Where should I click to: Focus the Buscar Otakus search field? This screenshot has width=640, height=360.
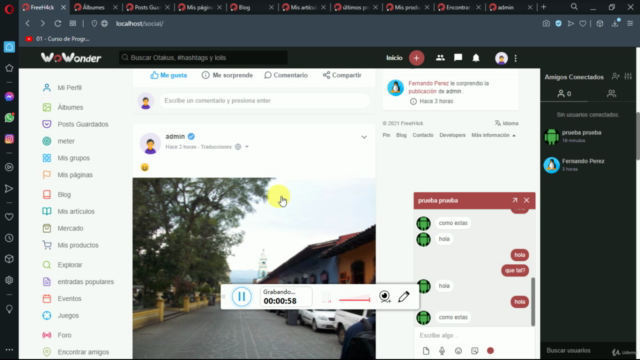[203, 58]
